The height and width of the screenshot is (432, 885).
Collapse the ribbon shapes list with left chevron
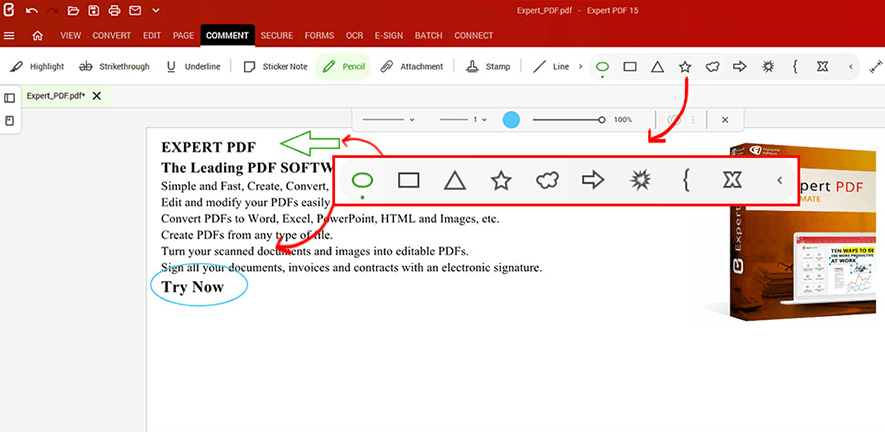click(x=851, y=67)
